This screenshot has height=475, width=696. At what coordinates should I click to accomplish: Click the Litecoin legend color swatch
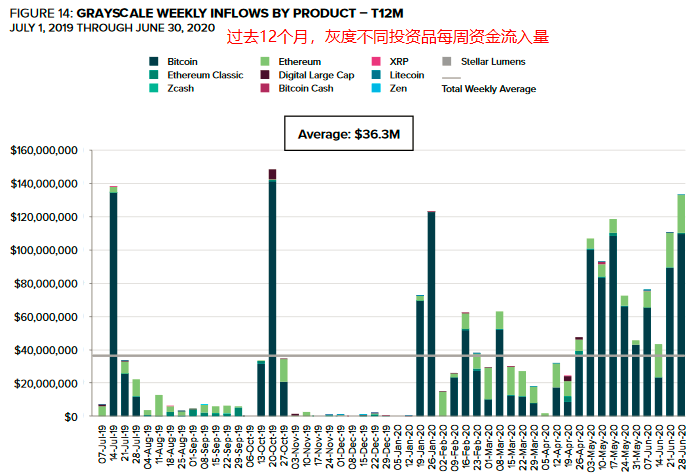pos(376,75)
